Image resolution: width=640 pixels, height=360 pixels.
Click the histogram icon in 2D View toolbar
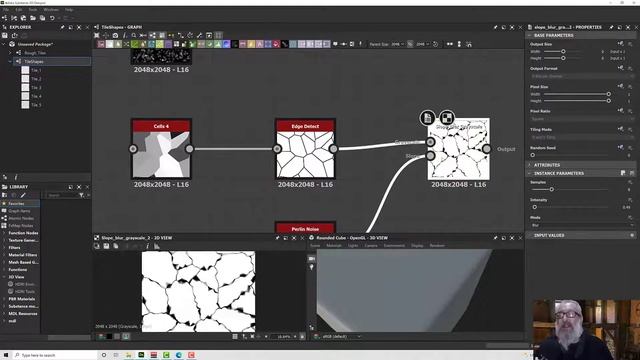coord(157,246)
